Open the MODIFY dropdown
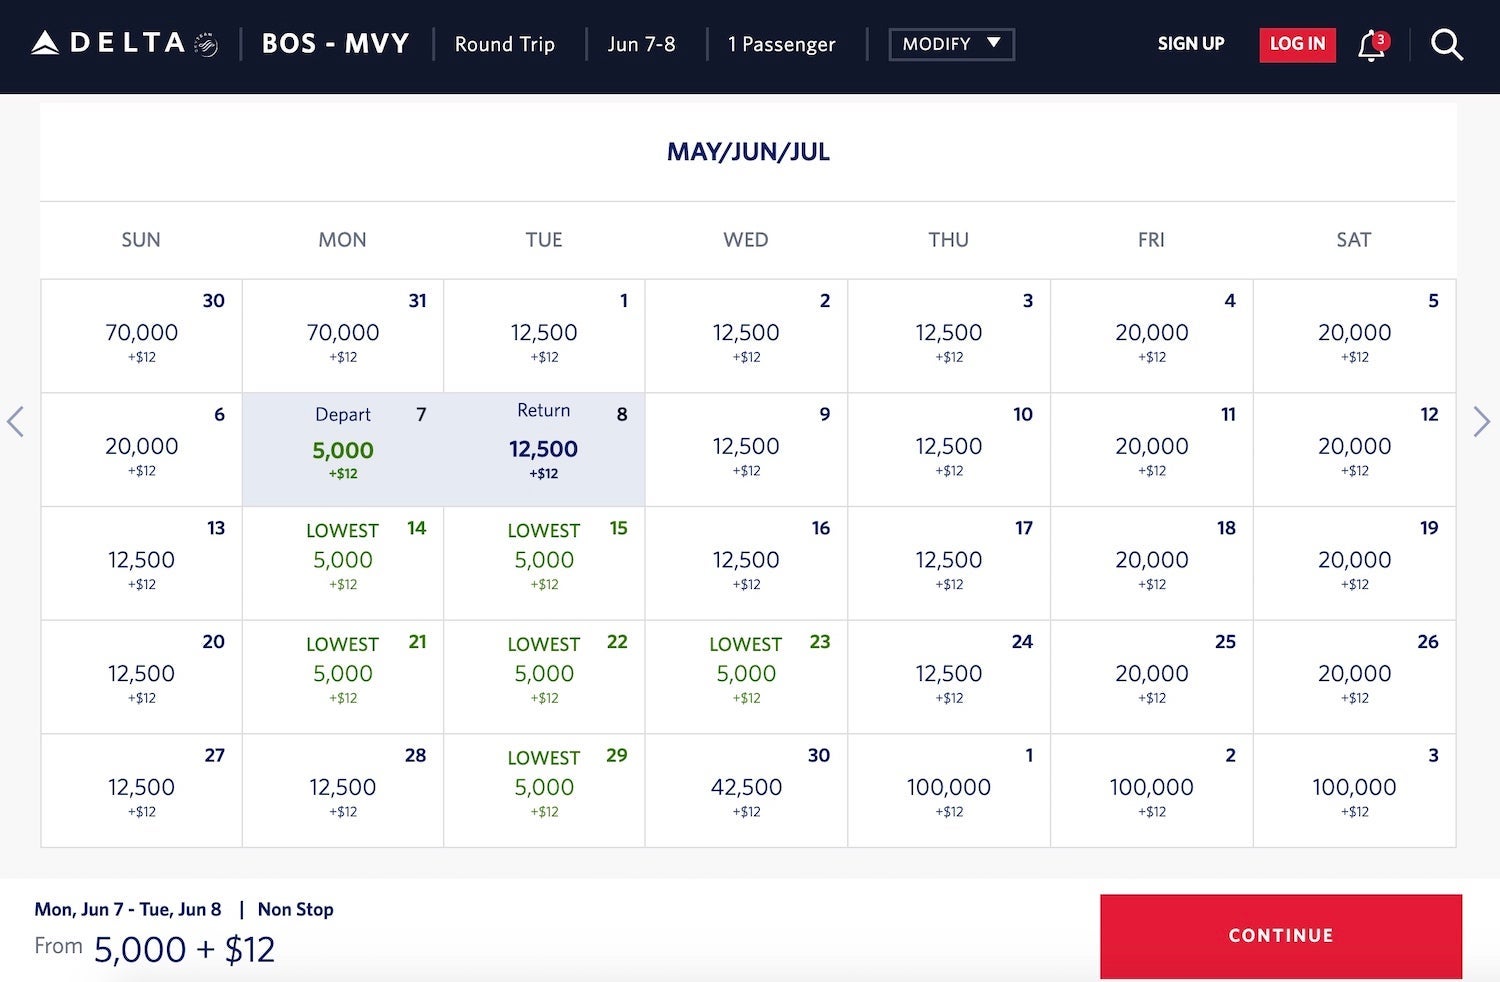The height and width of the screenshot is (982, 1500). click(x=950, y=44)
